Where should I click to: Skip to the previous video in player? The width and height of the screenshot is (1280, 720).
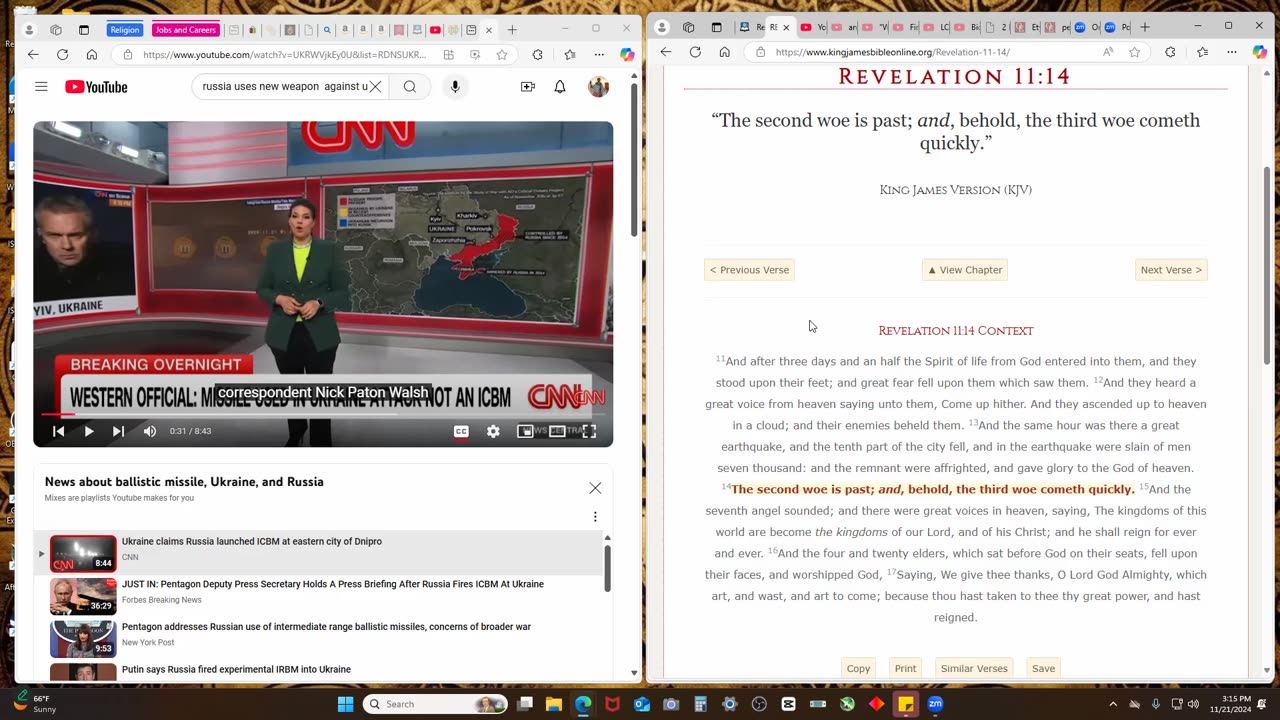58,431
